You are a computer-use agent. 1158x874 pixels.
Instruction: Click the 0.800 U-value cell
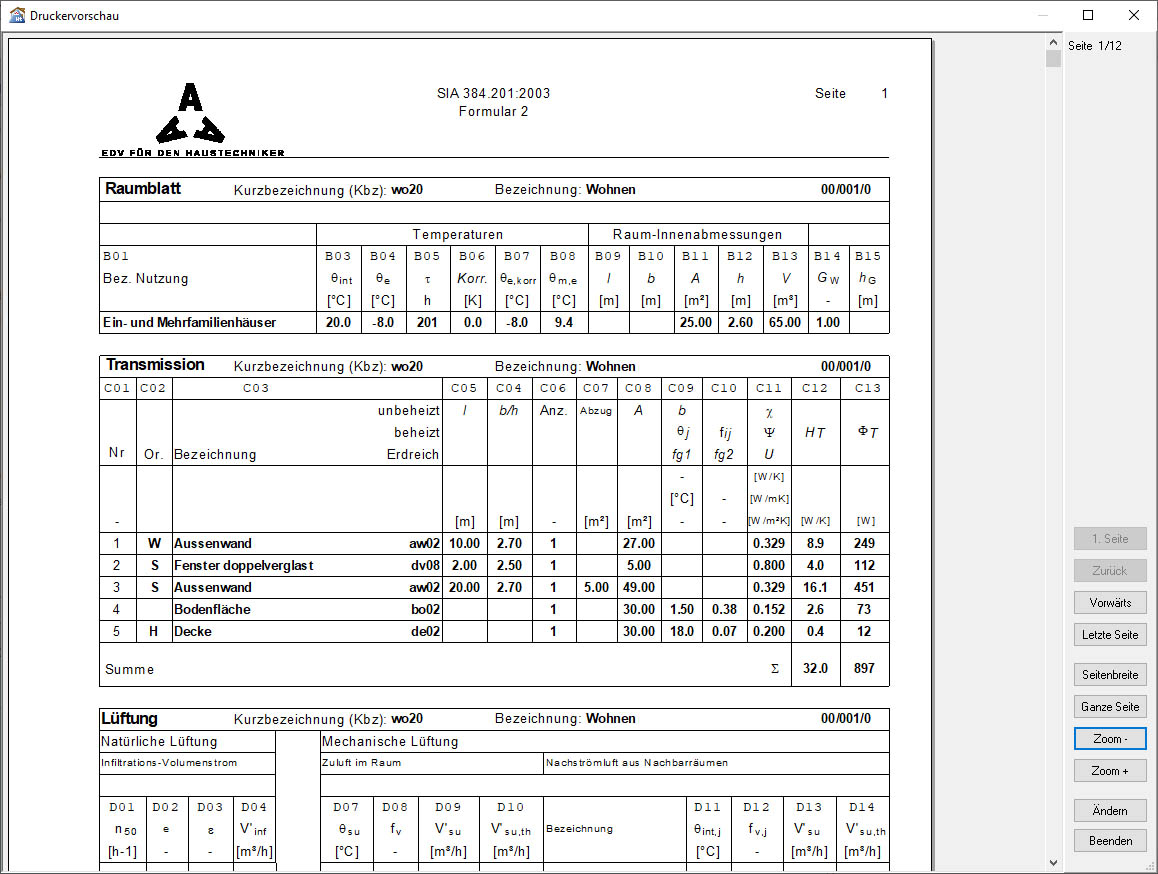[x=769, y=566]
